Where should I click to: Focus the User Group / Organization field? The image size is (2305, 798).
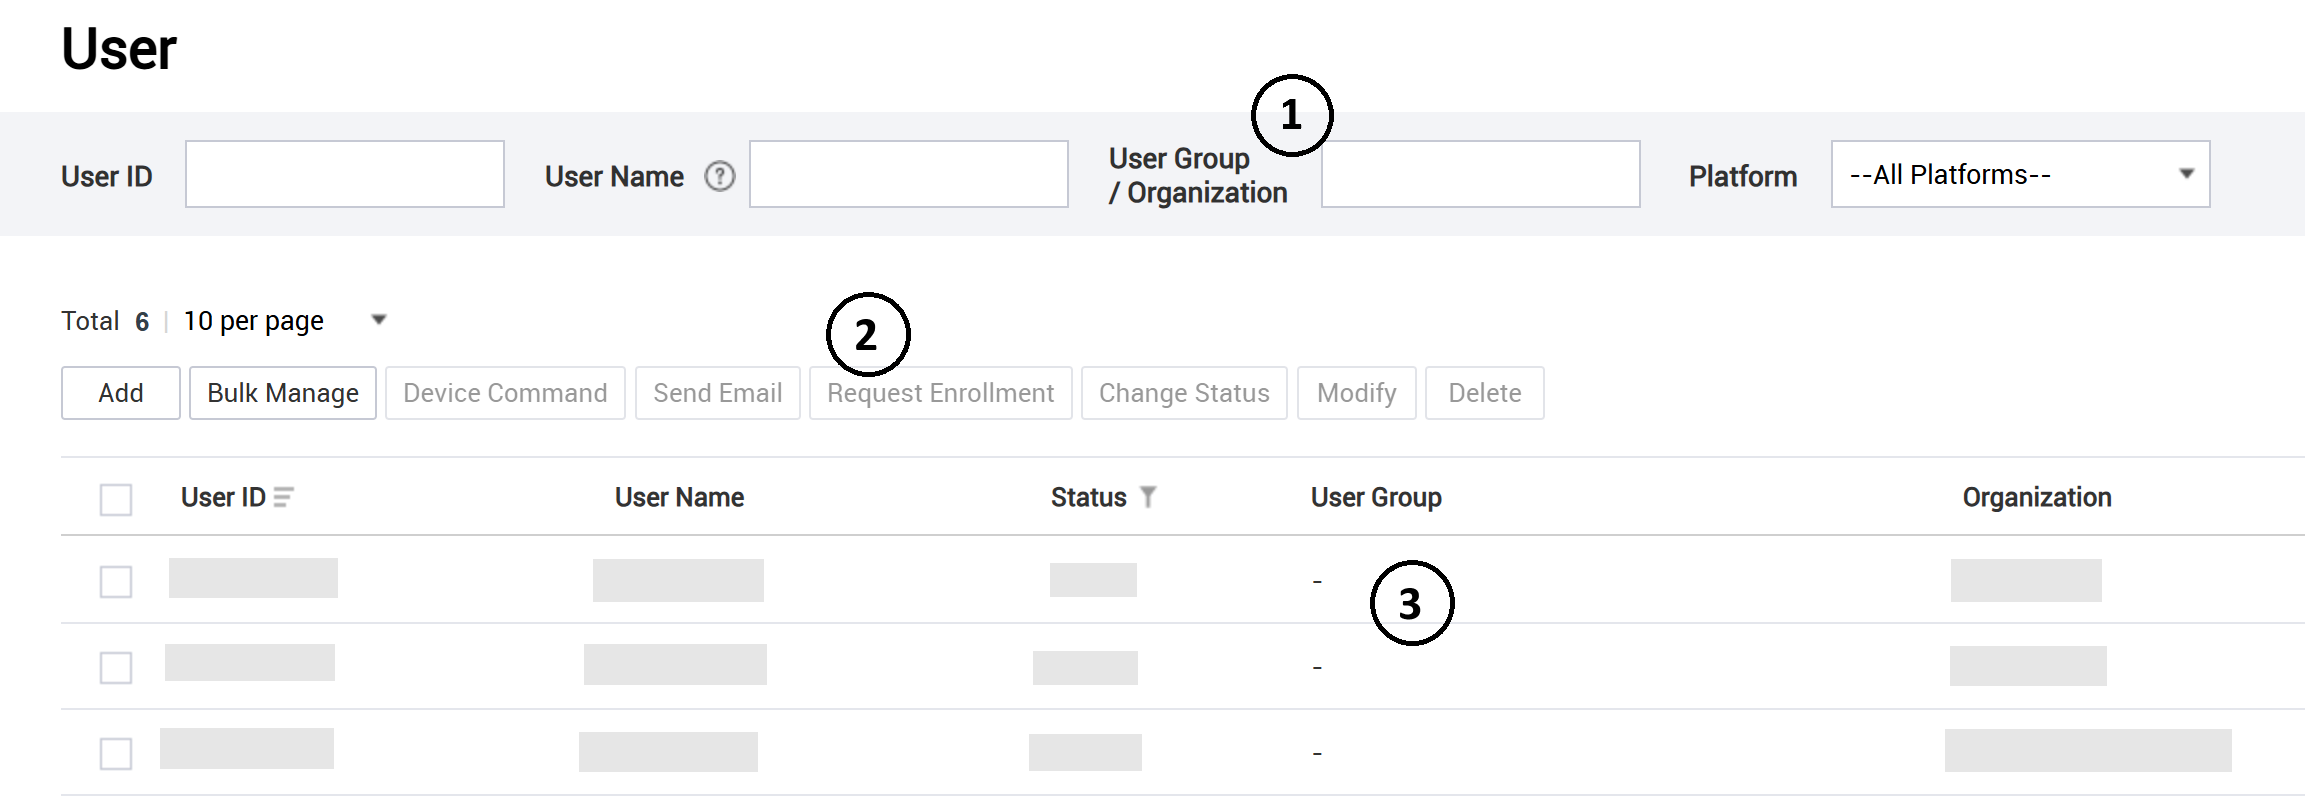(1480, 176)
